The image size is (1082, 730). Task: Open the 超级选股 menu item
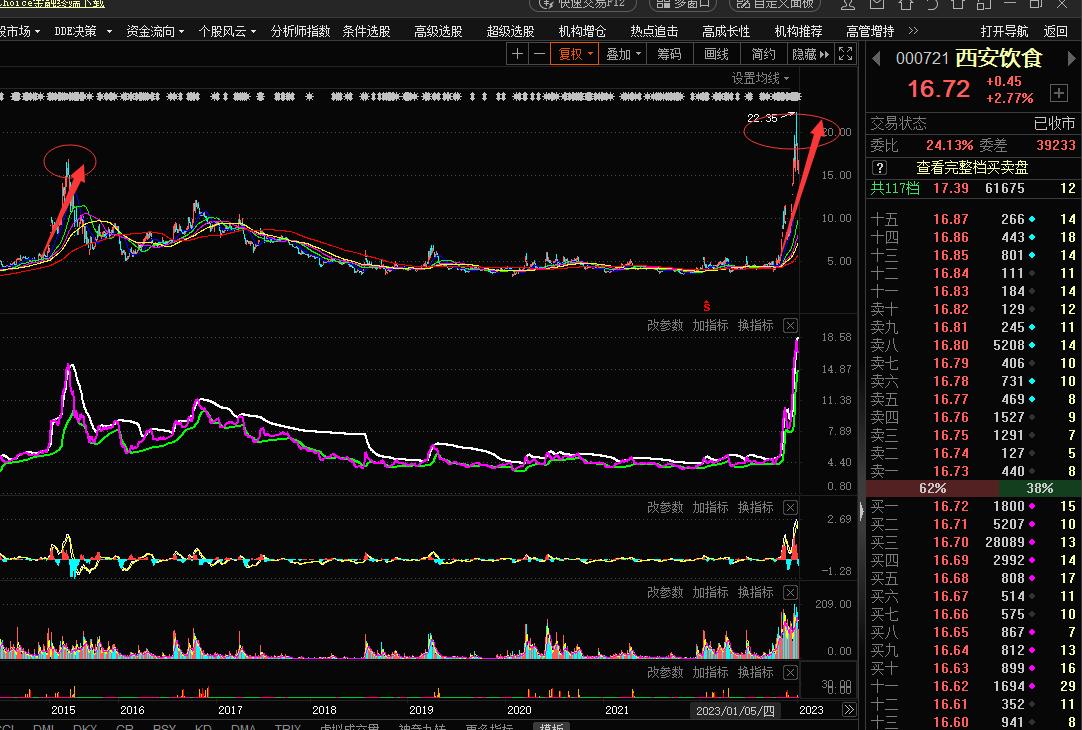point(511,31)
